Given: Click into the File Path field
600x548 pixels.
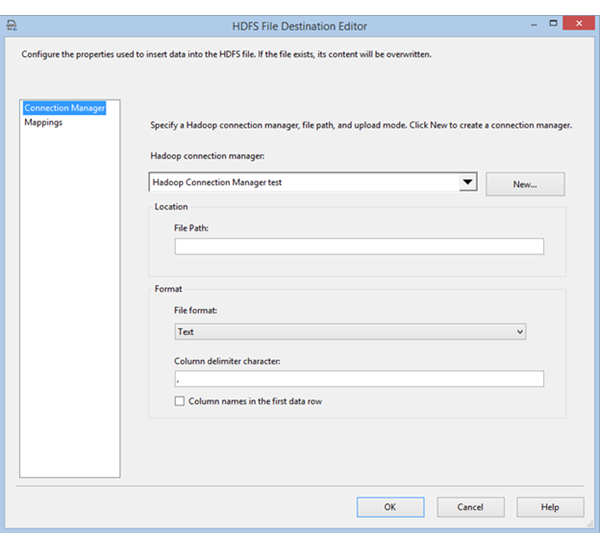Looking at the screenshot, I should 359,247.
